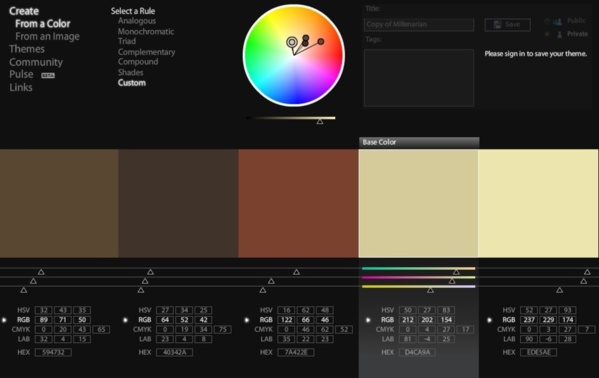Open the Create section
The image size is (599, 378).
click(24, 11)
